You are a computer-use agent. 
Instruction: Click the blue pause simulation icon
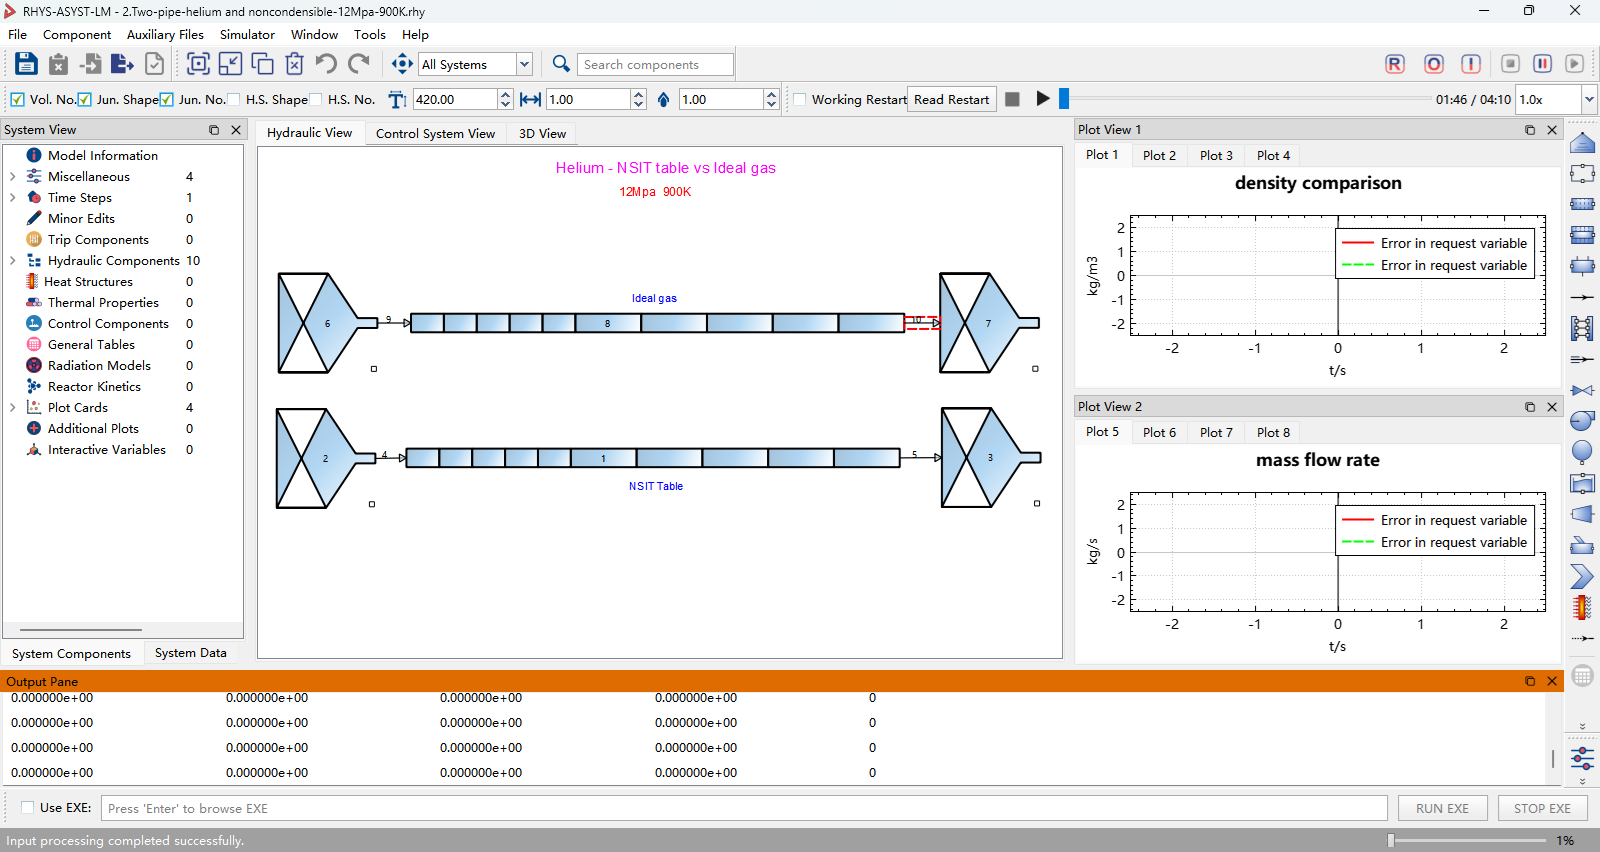coord(1543,64)
